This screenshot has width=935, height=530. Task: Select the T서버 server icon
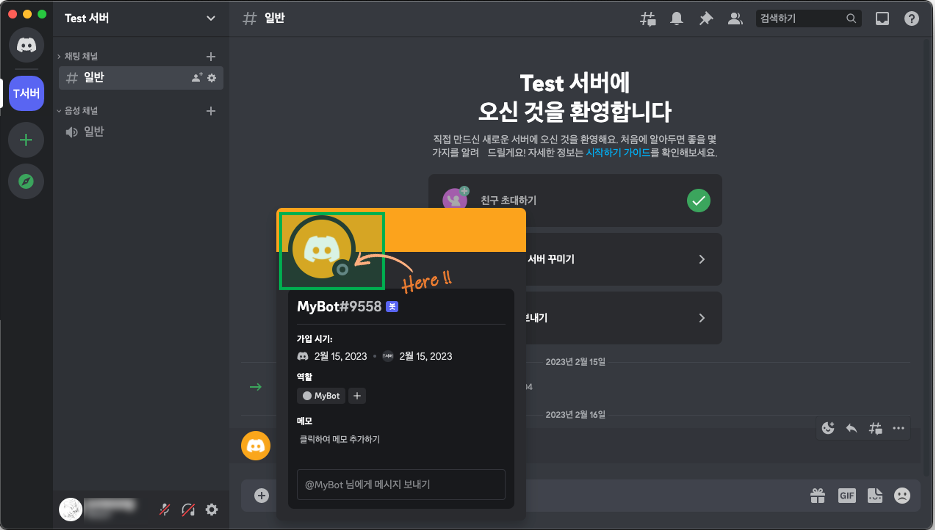[26, 94]
